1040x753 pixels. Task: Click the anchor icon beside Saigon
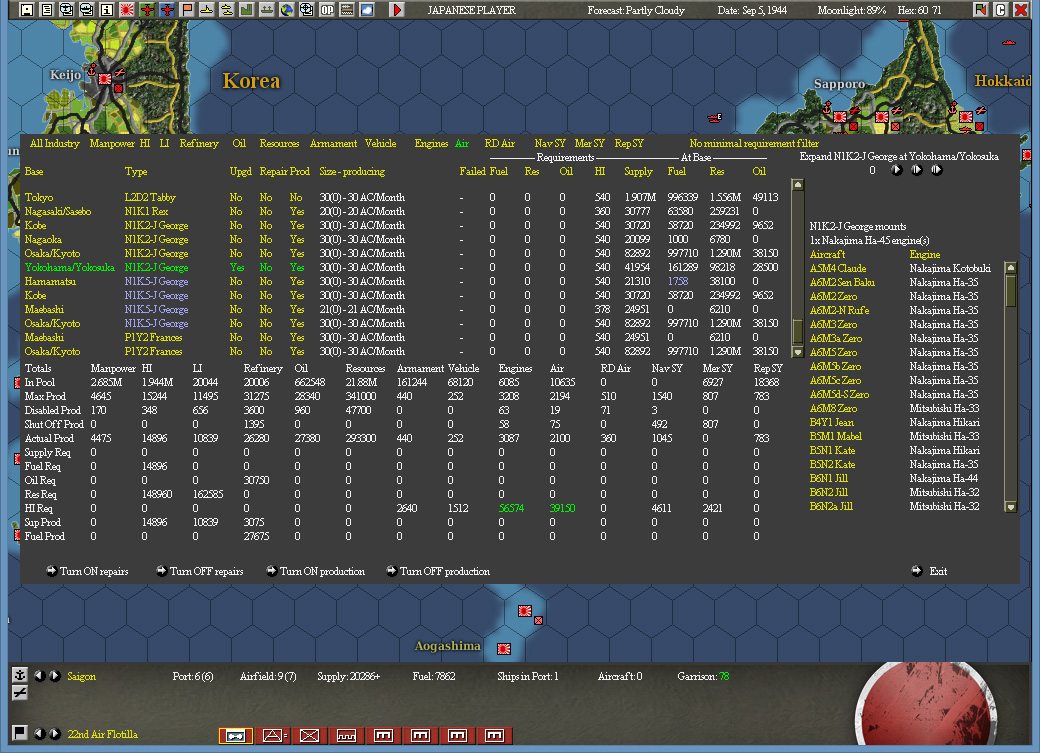(x=20, y=675)
